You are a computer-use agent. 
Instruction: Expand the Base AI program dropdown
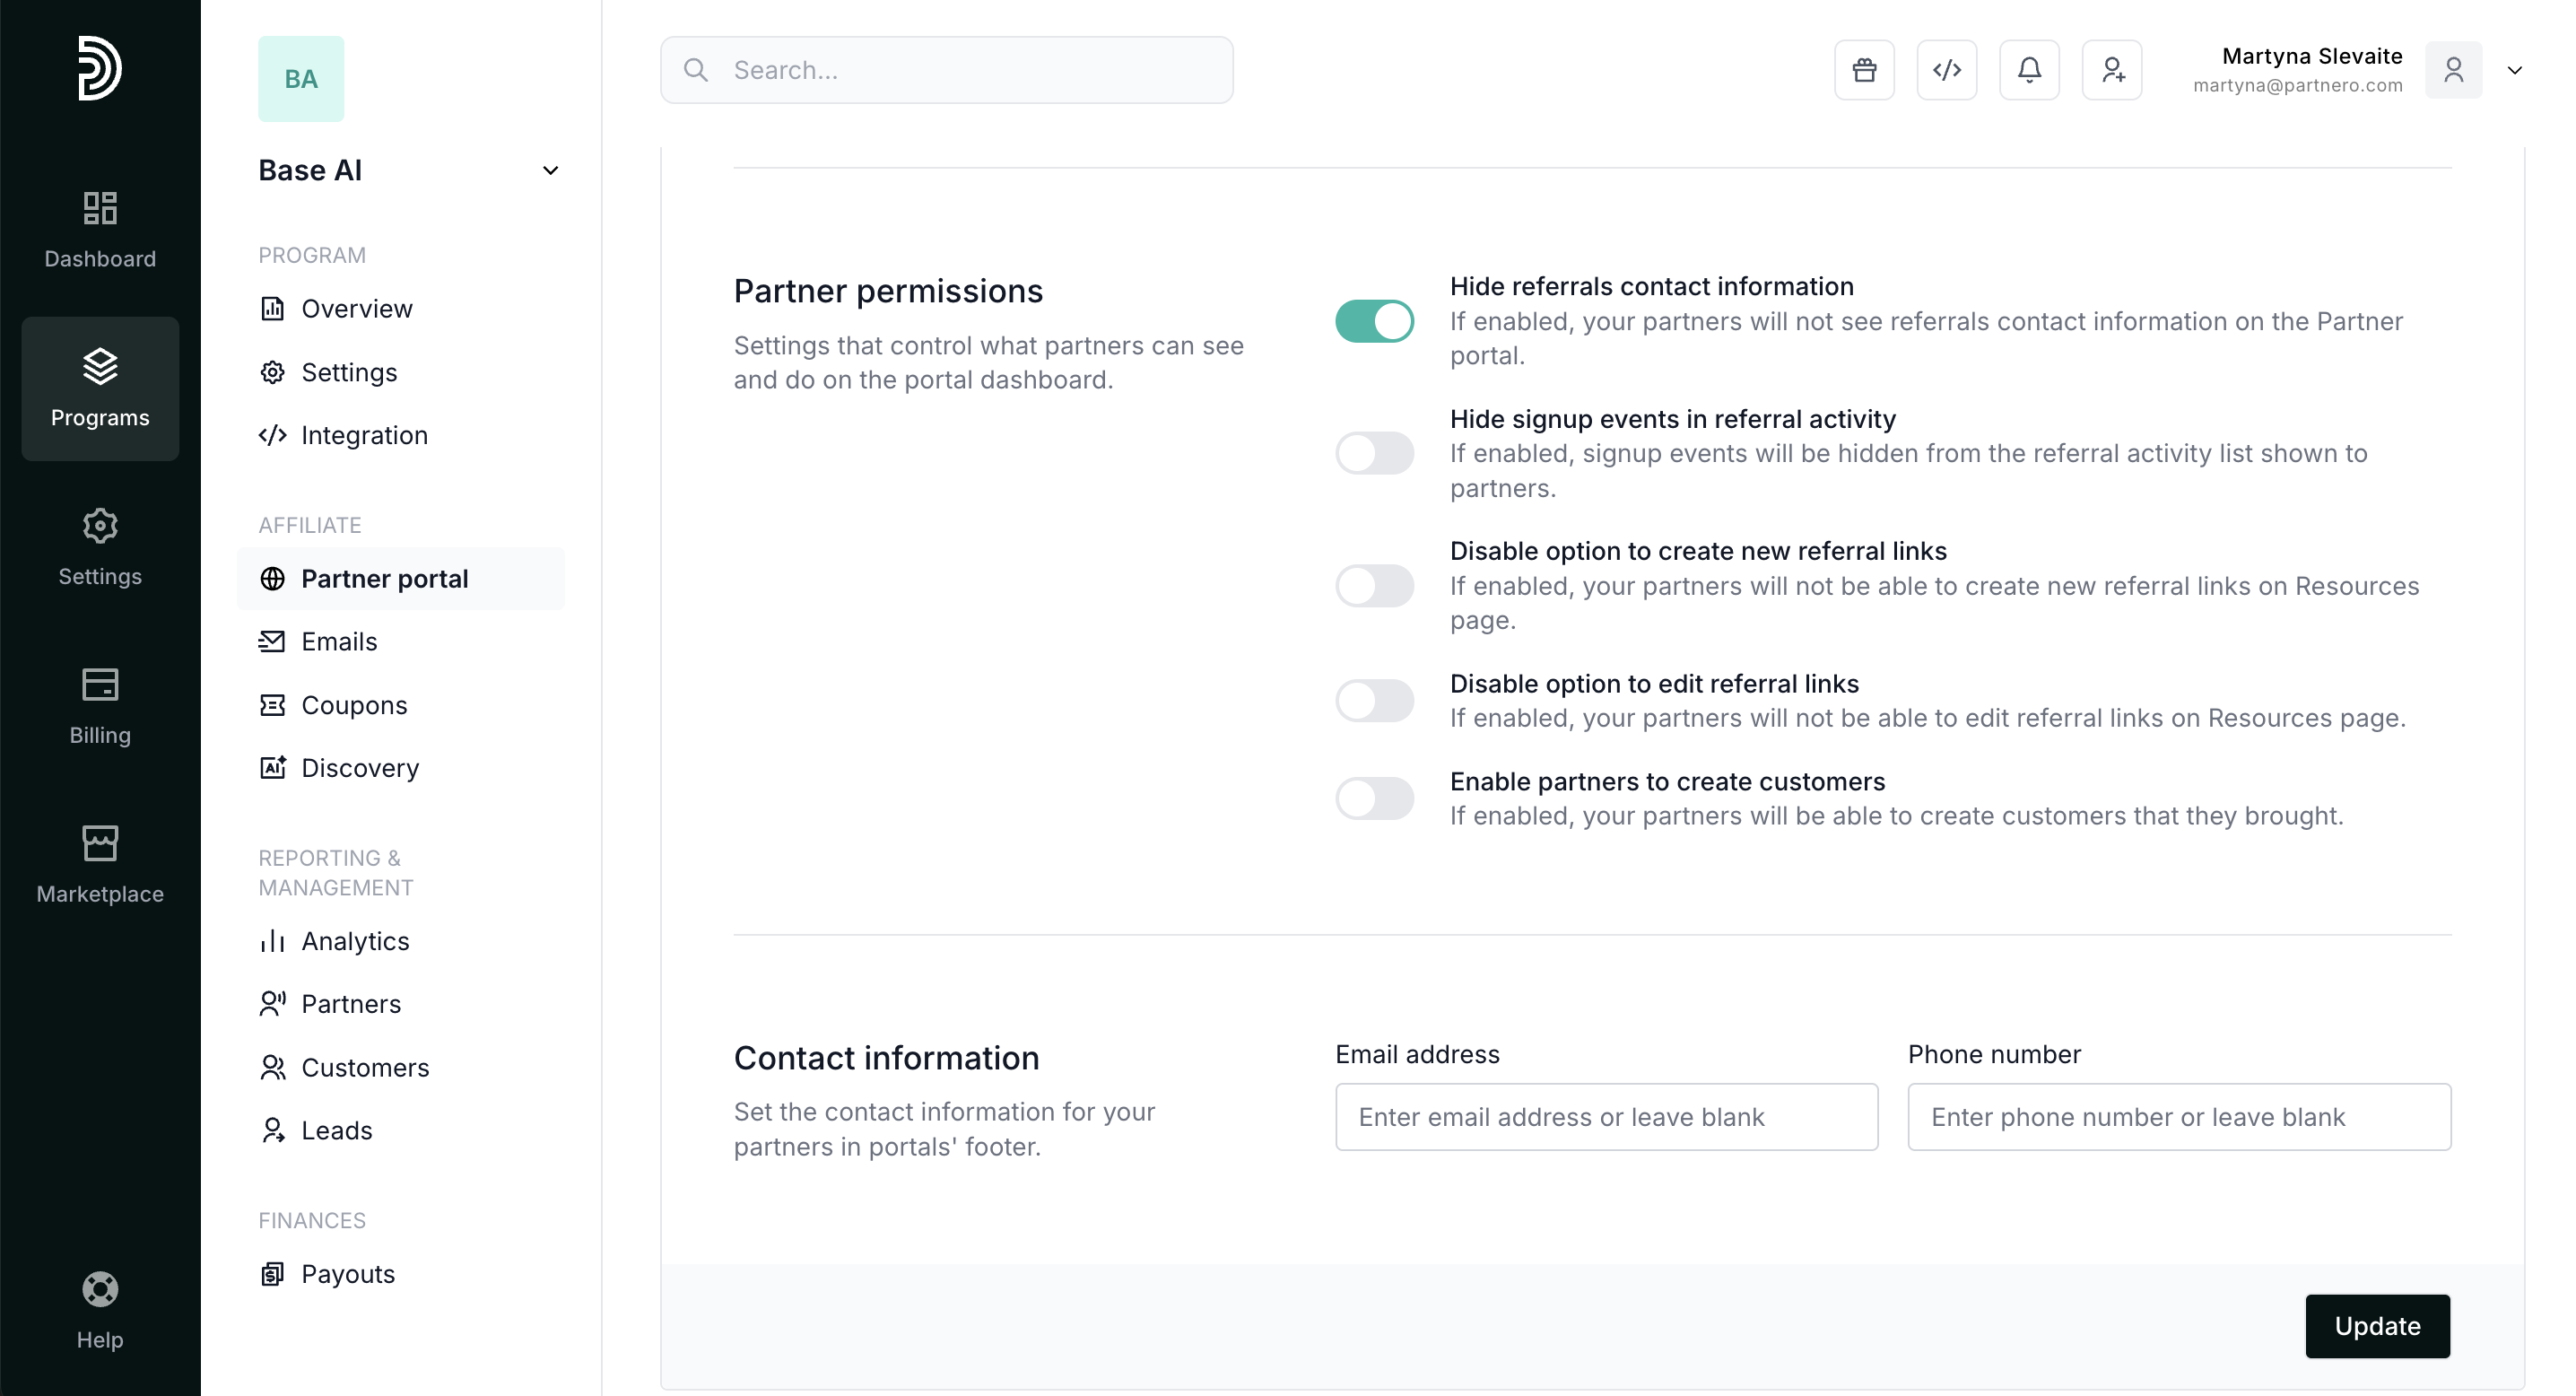(x=550, y=171)
